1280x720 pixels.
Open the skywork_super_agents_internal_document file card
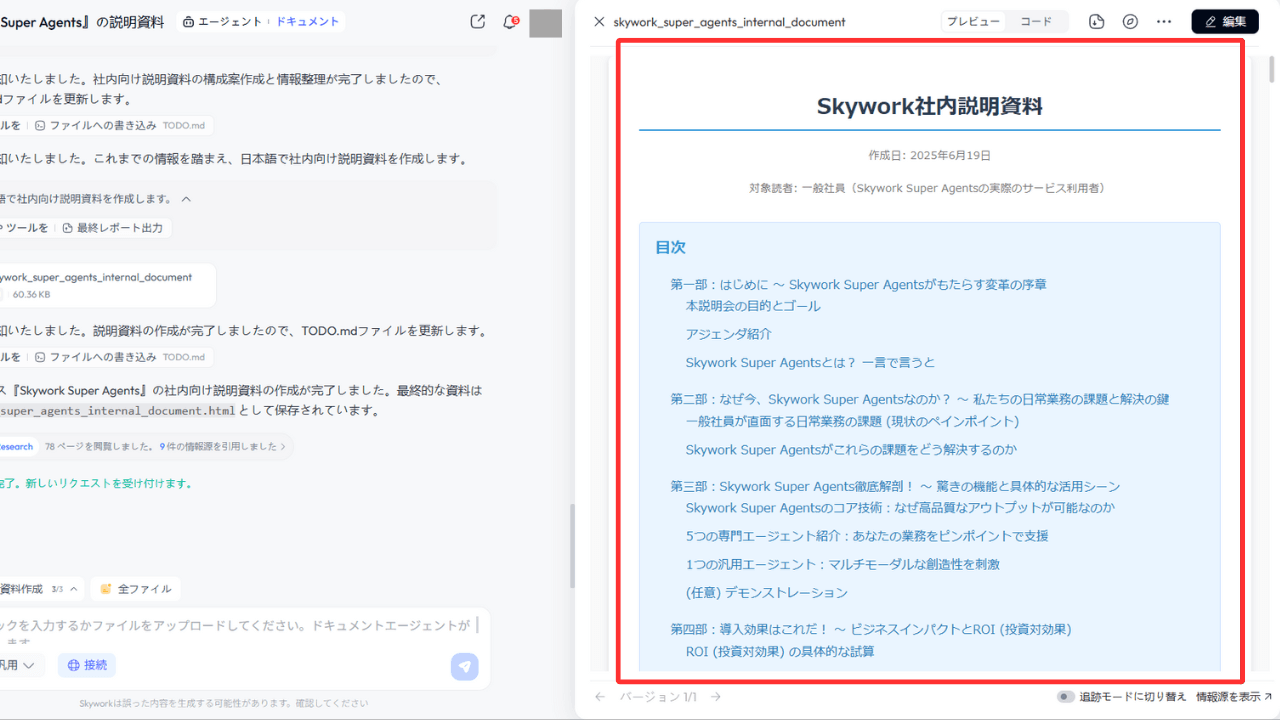(106, 285)
